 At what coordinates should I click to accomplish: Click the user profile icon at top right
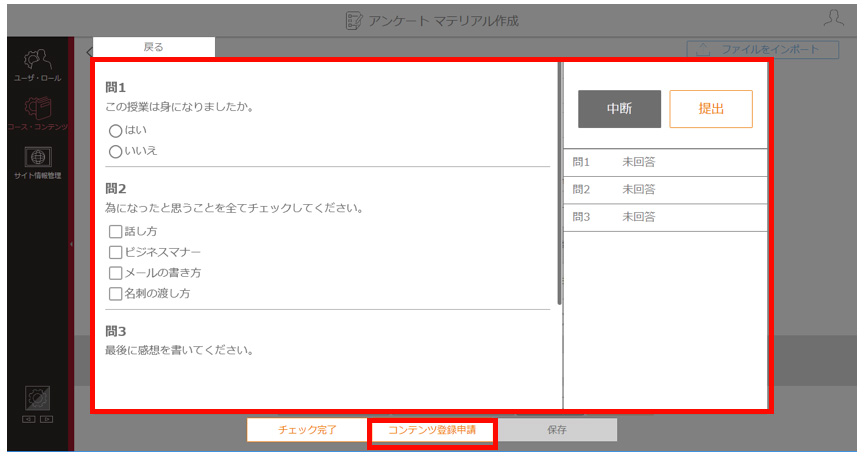(834, 18)
